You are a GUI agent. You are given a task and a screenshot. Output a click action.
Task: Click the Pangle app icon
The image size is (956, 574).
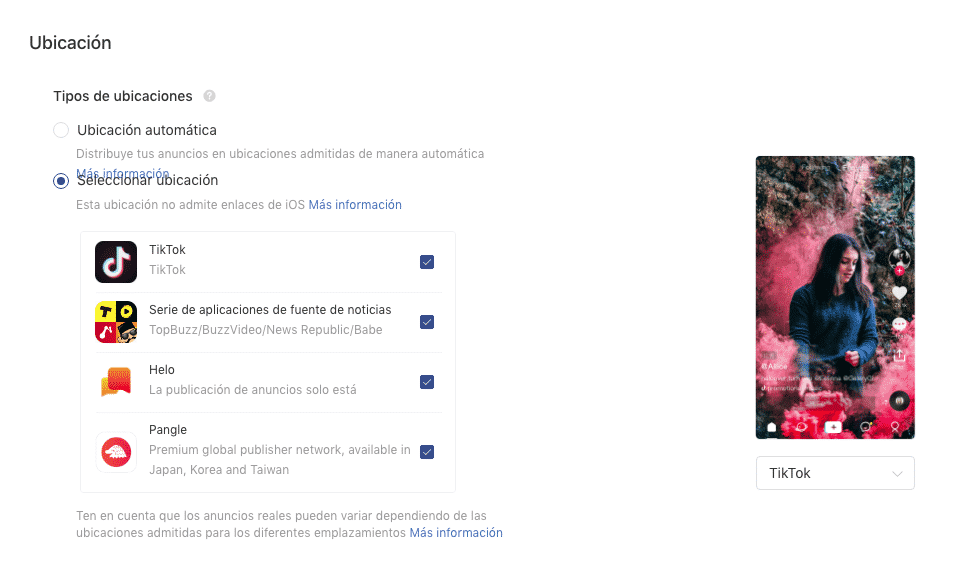pyautogui.click(x=116, y=452)
